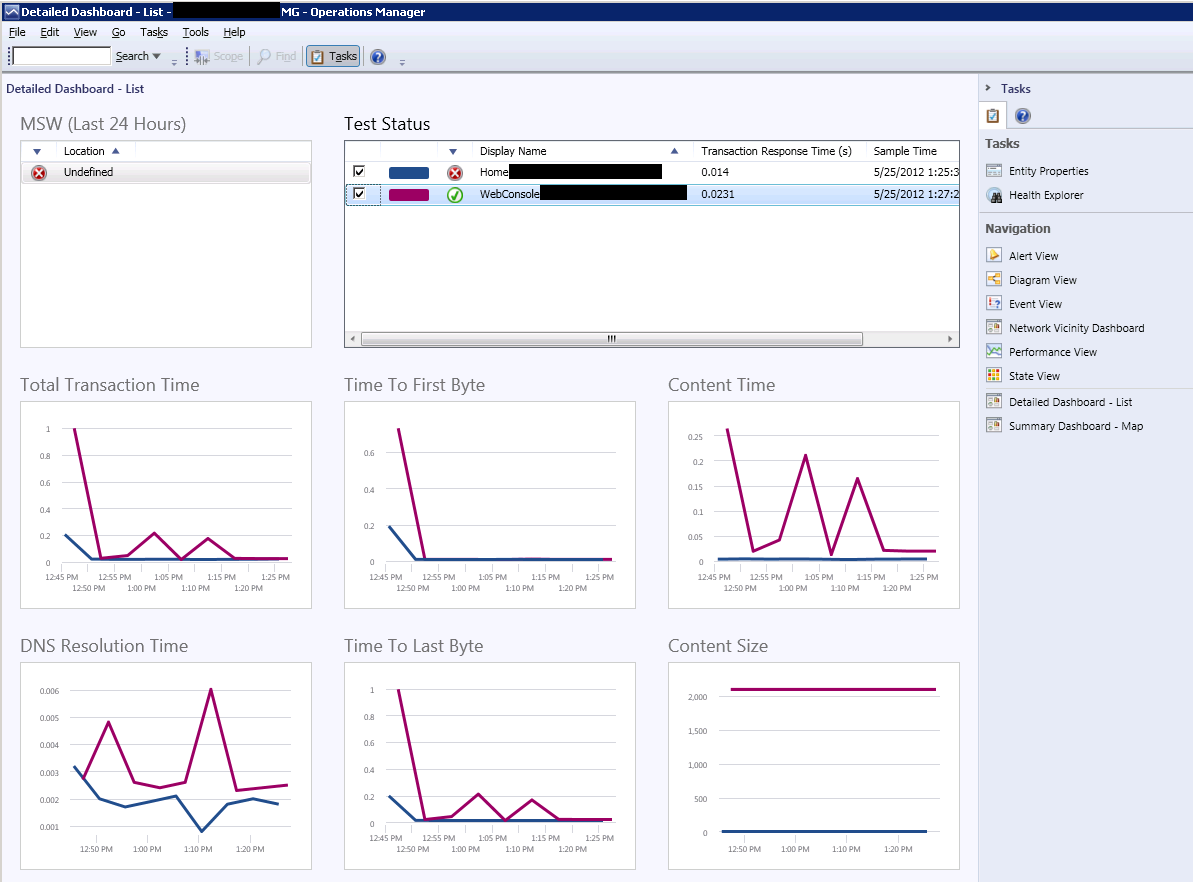The height and width of the screenshot is (882, 1193).
Task: Click the State View icon
Action: pos(994,375)
